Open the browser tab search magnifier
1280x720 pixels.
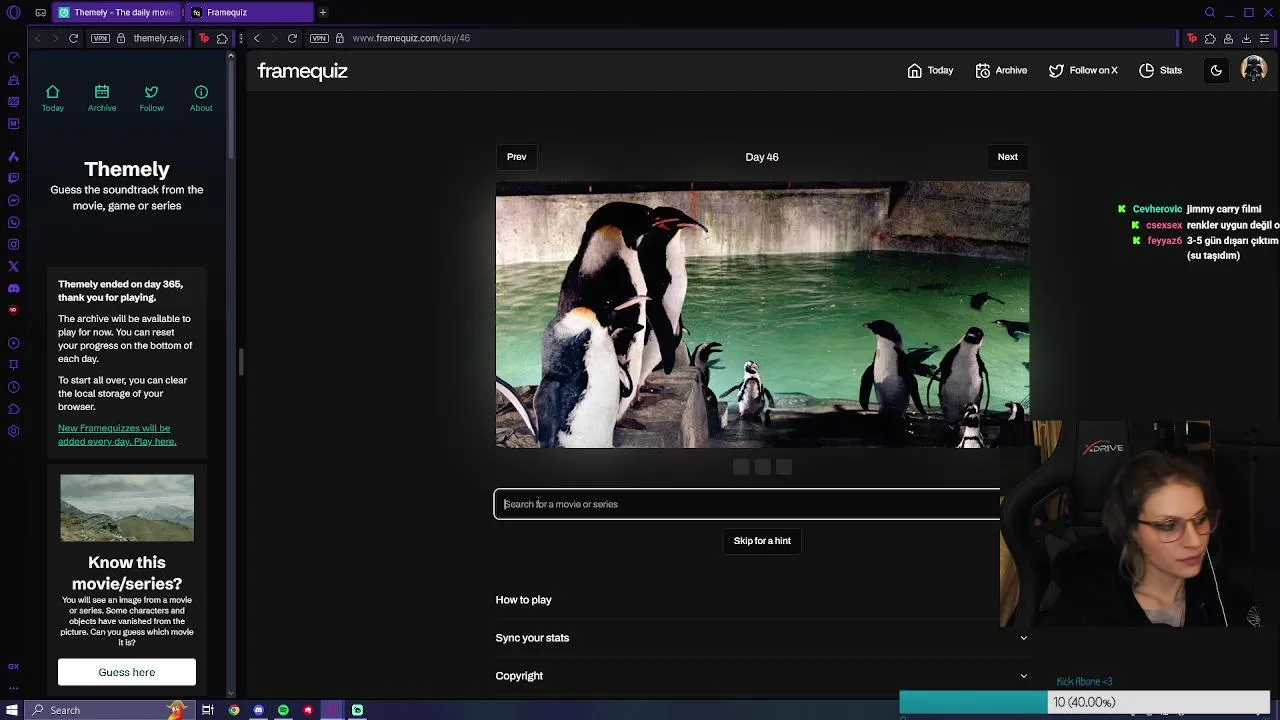point(1210,12)
